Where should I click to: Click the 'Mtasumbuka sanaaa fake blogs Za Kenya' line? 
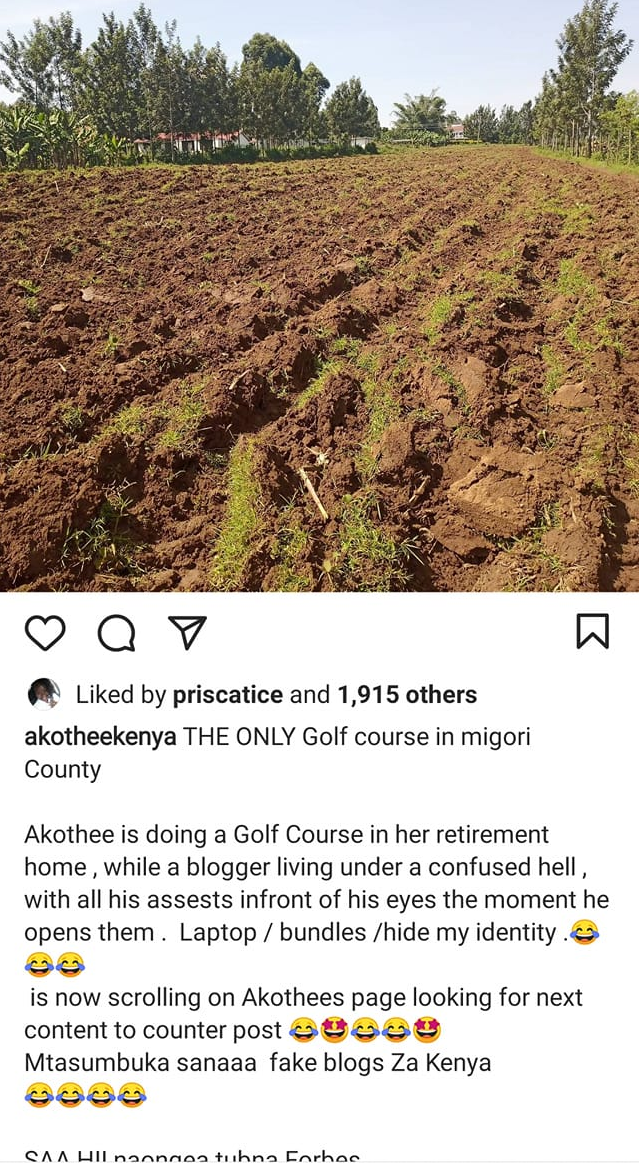pos(258,1063)
